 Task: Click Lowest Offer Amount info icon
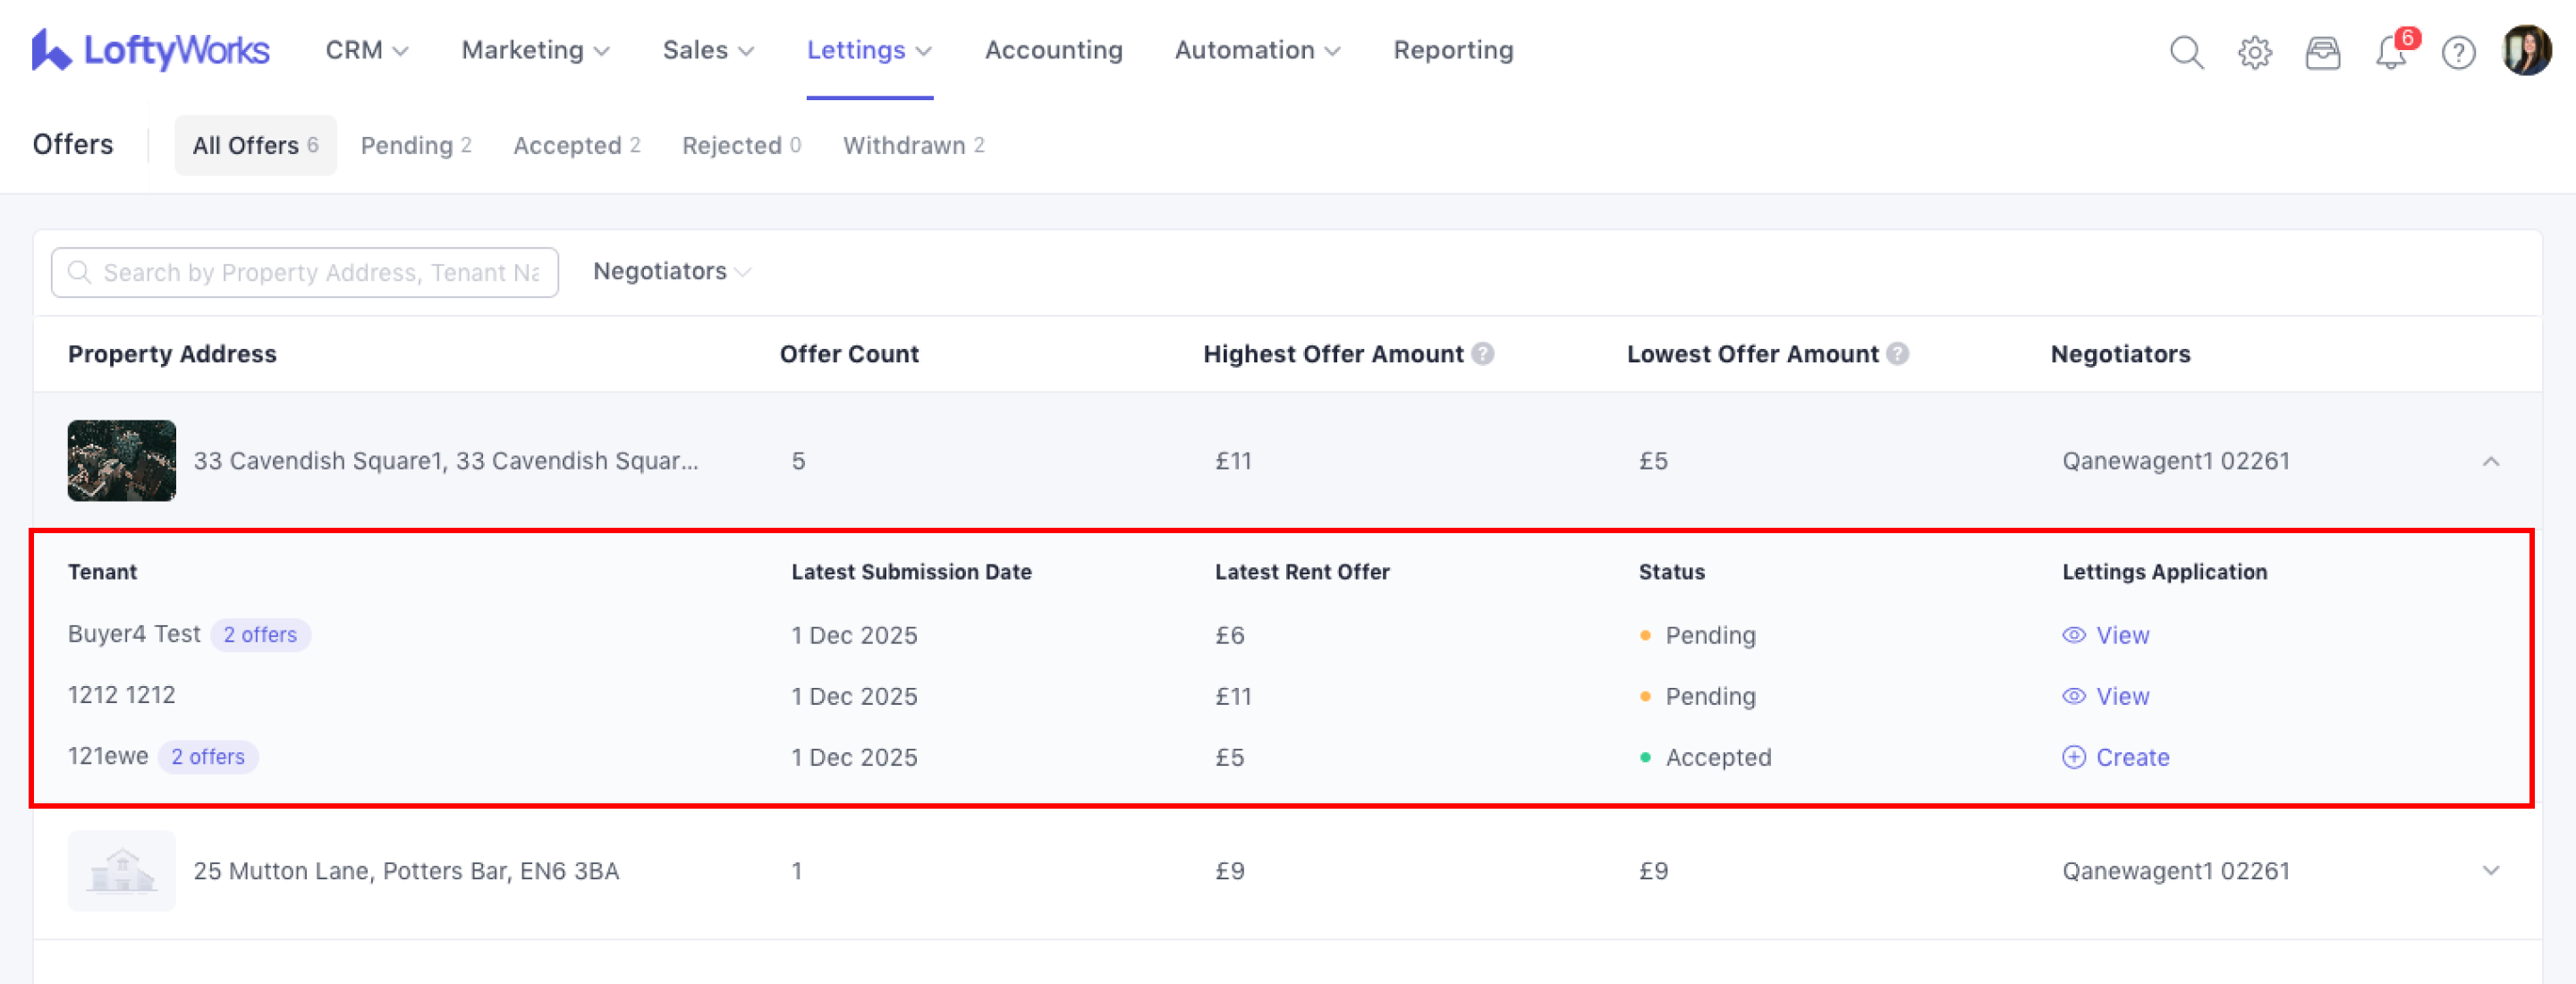pyautogui.click(x=1897, y=354)
